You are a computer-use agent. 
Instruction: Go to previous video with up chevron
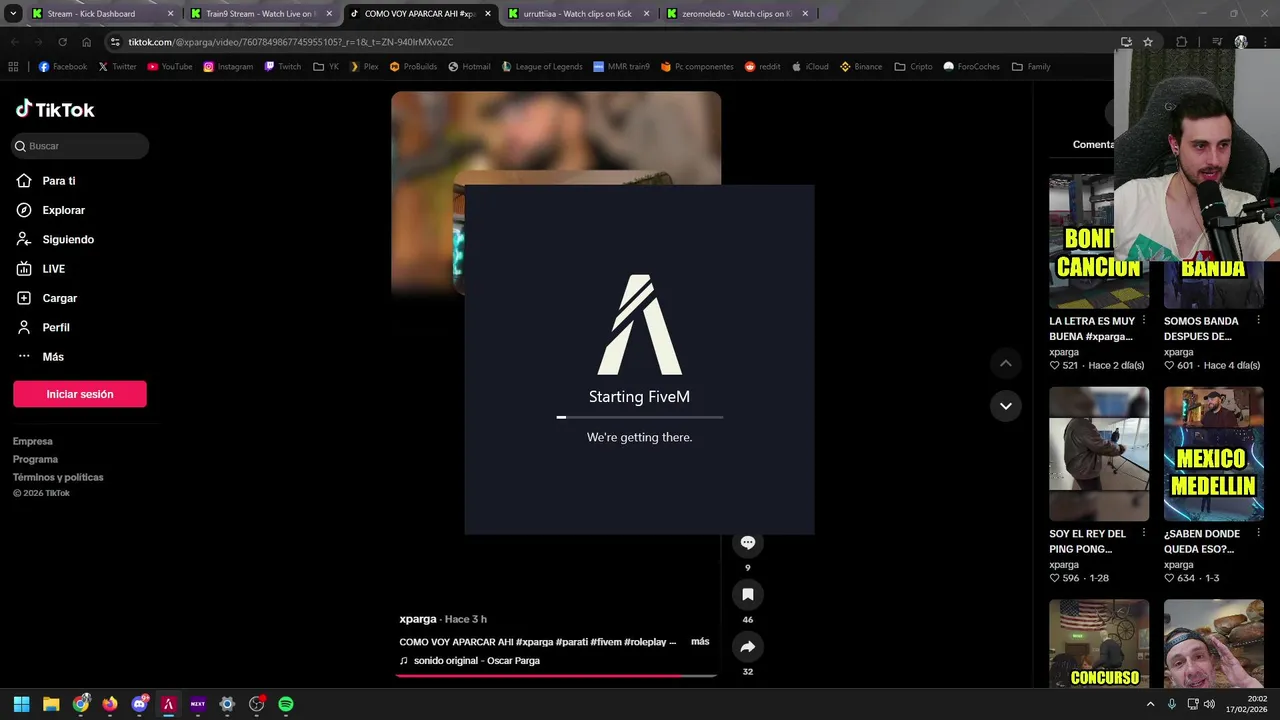pos(1005,363)
